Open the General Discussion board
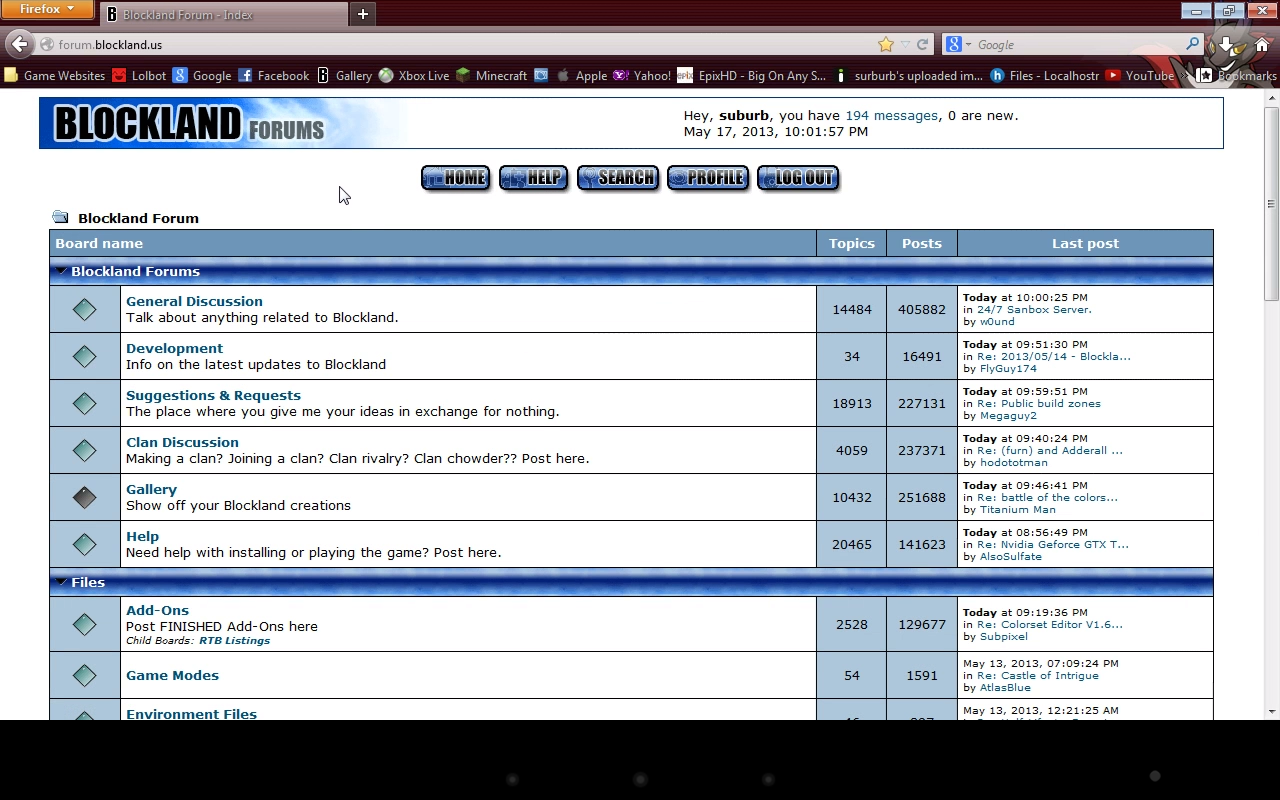Image resolution: width=1280 pixels, height=800 pixels. 194,301
